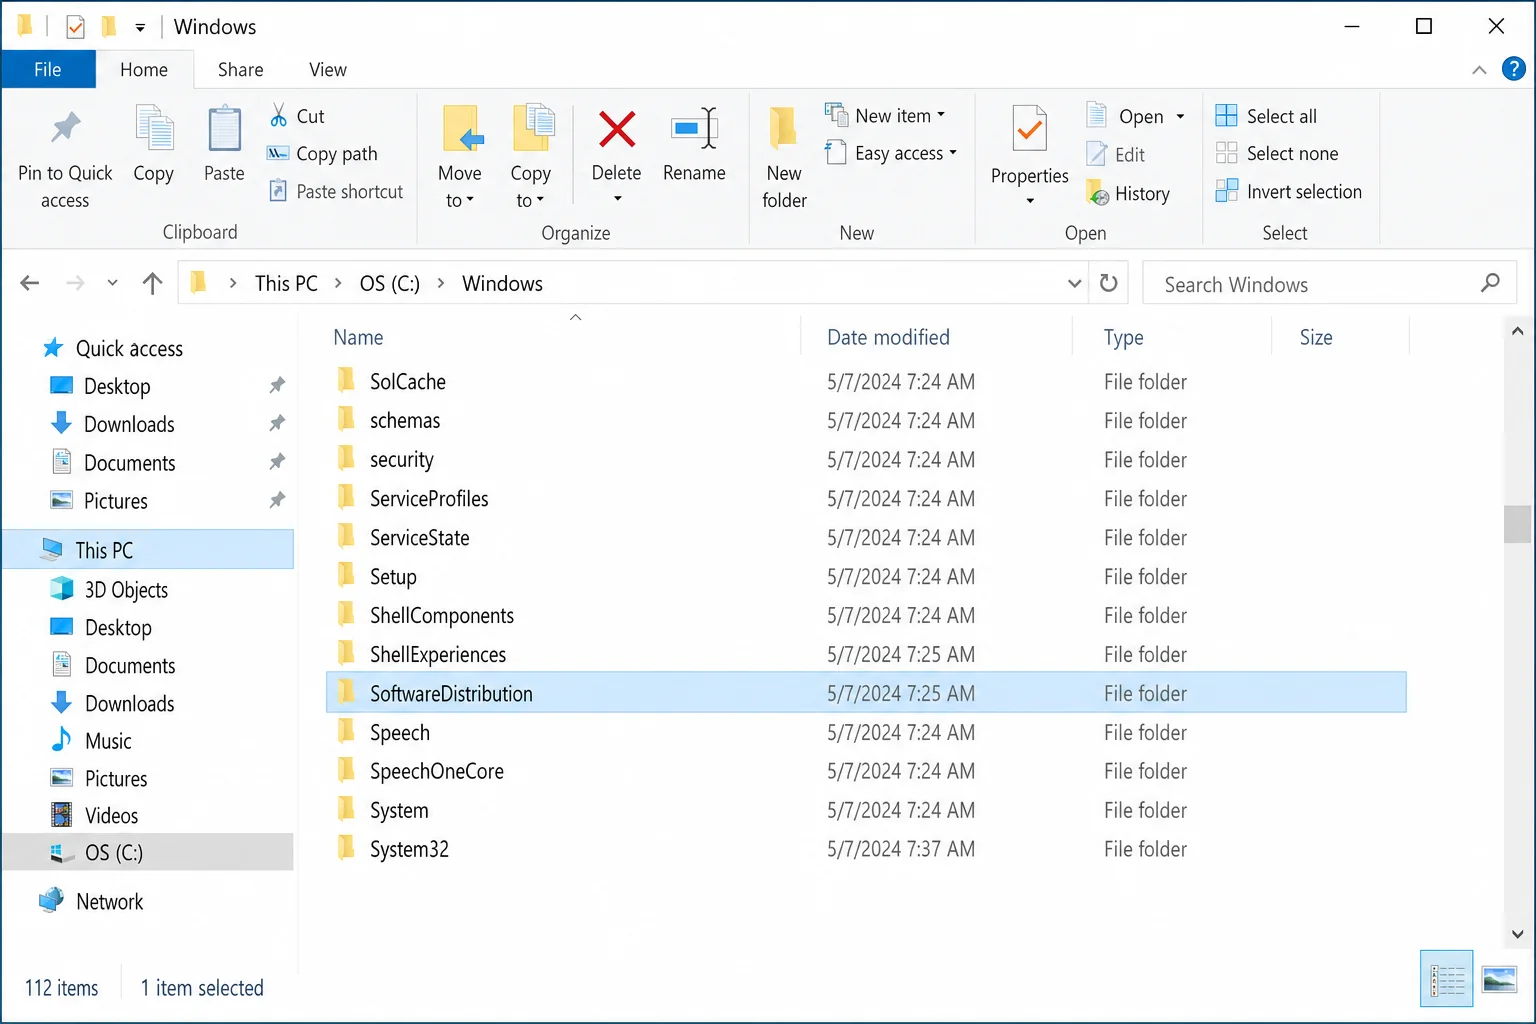
Task: Select the System32 folder
Action: click(x=409, y=849)
